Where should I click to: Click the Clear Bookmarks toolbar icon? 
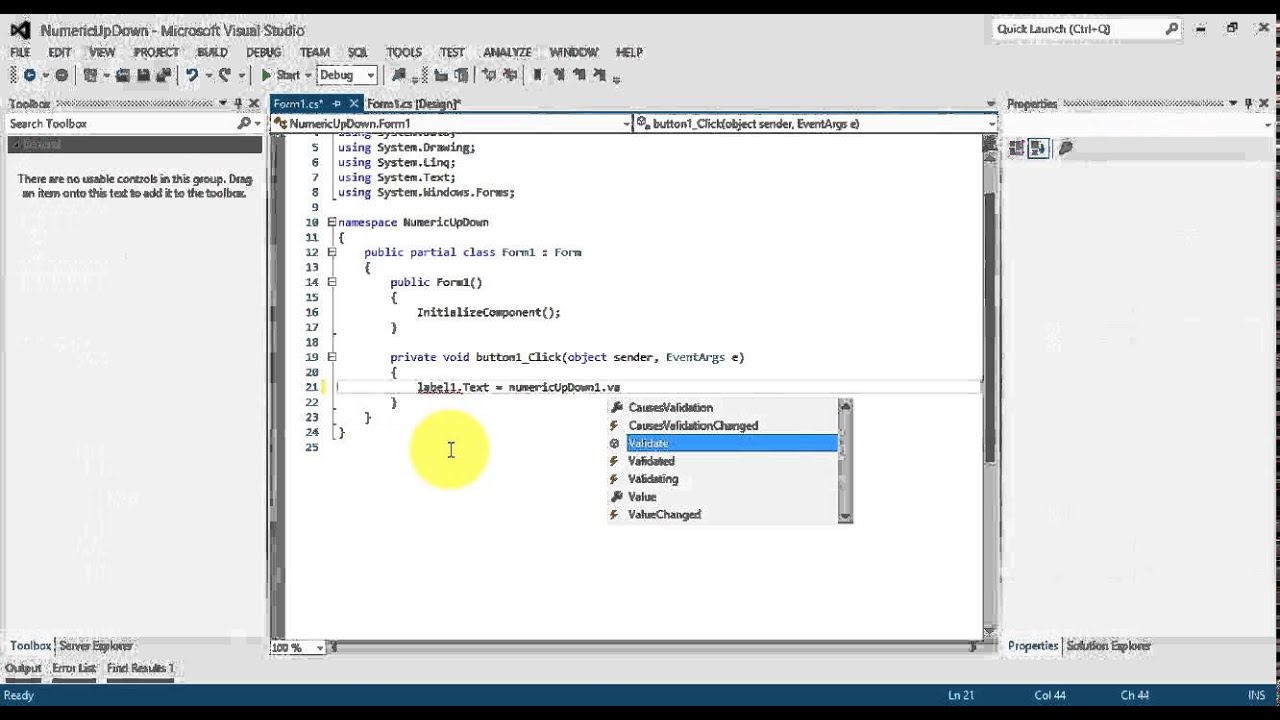[599, 75]
